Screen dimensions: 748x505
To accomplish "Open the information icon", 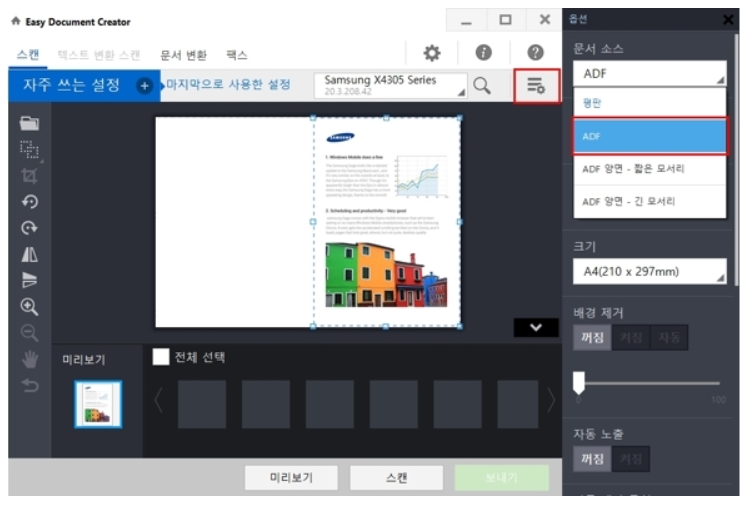I will tap(483, 52).
